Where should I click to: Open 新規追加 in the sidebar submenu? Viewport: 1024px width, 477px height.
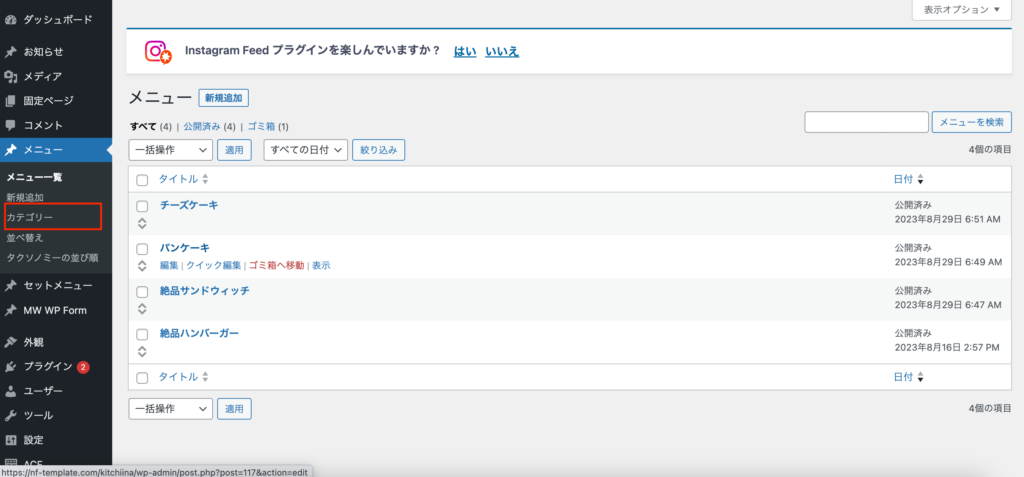point(25,197)
